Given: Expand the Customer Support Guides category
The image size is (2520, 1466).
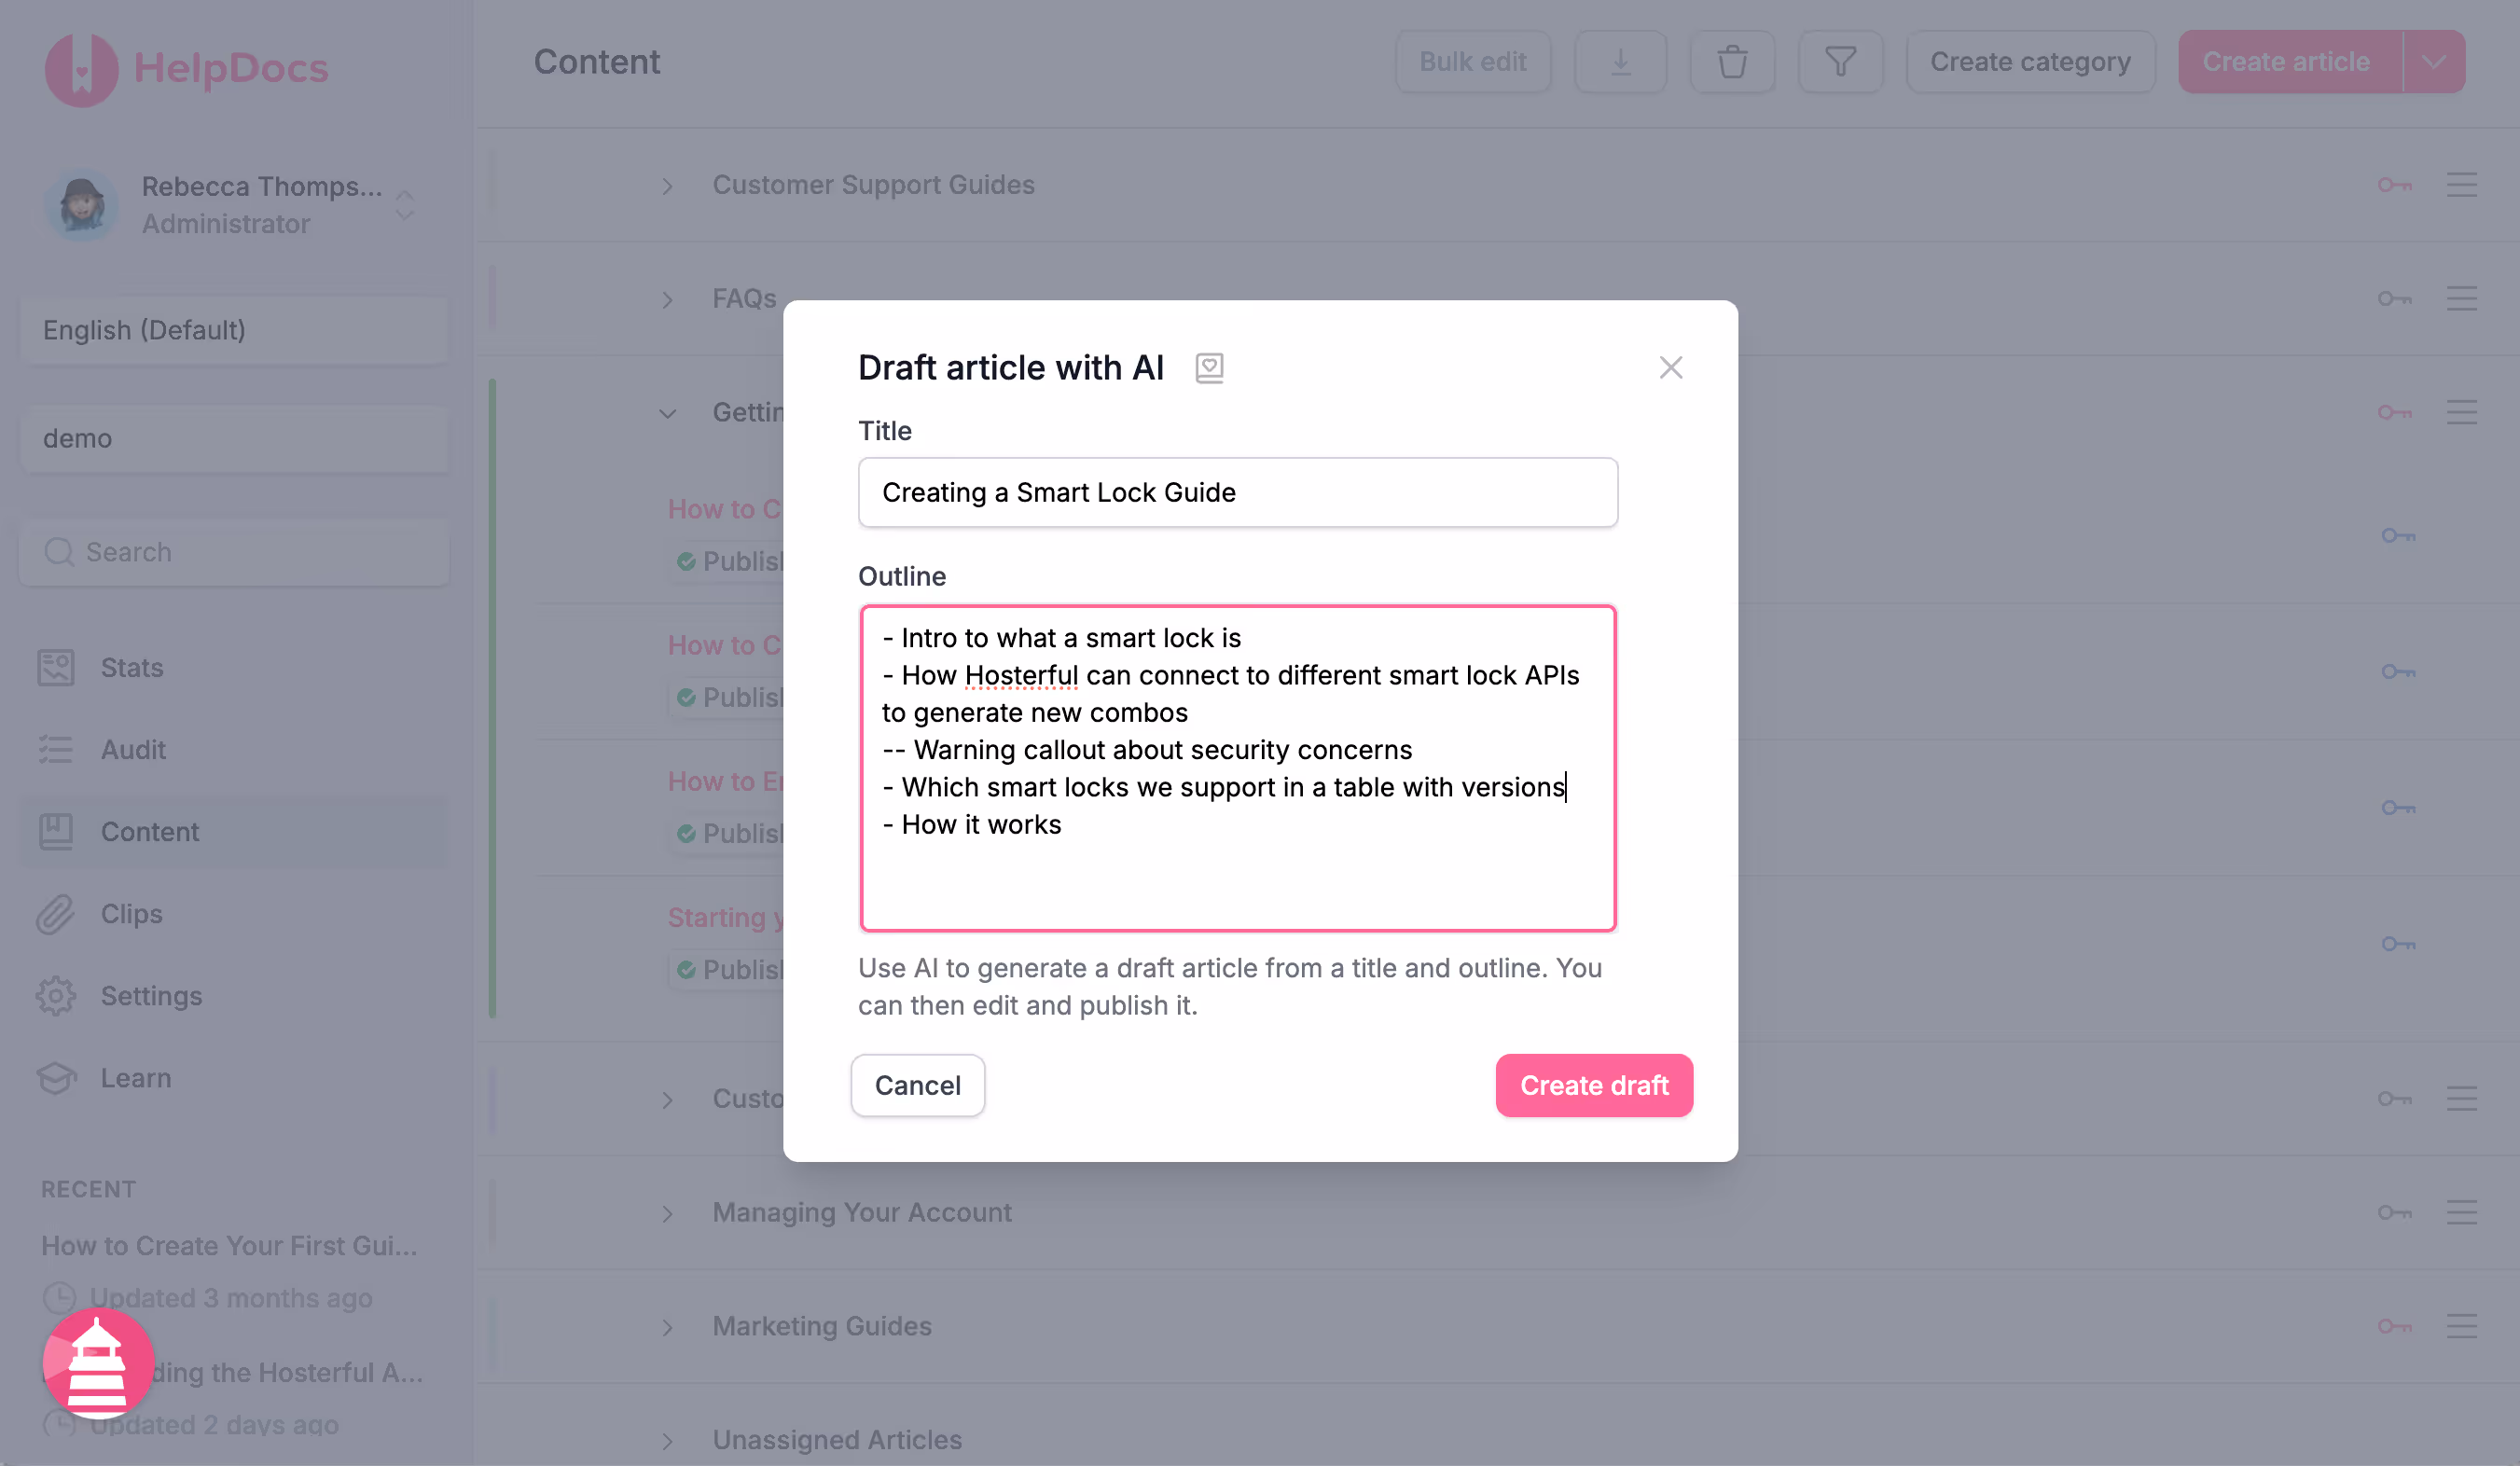Looking at the screenshot, I should [x=667, y=186].
